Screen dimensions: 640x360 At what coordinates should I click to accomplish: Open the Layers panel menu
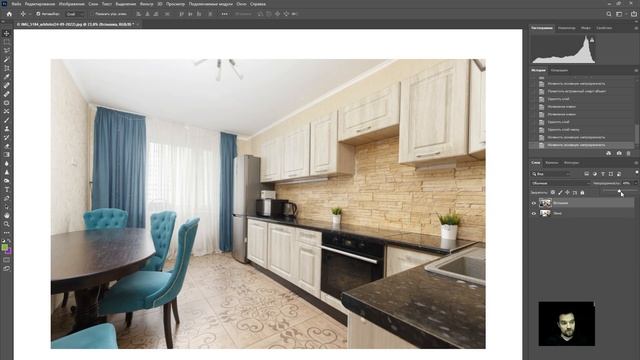tap(636, 163)
